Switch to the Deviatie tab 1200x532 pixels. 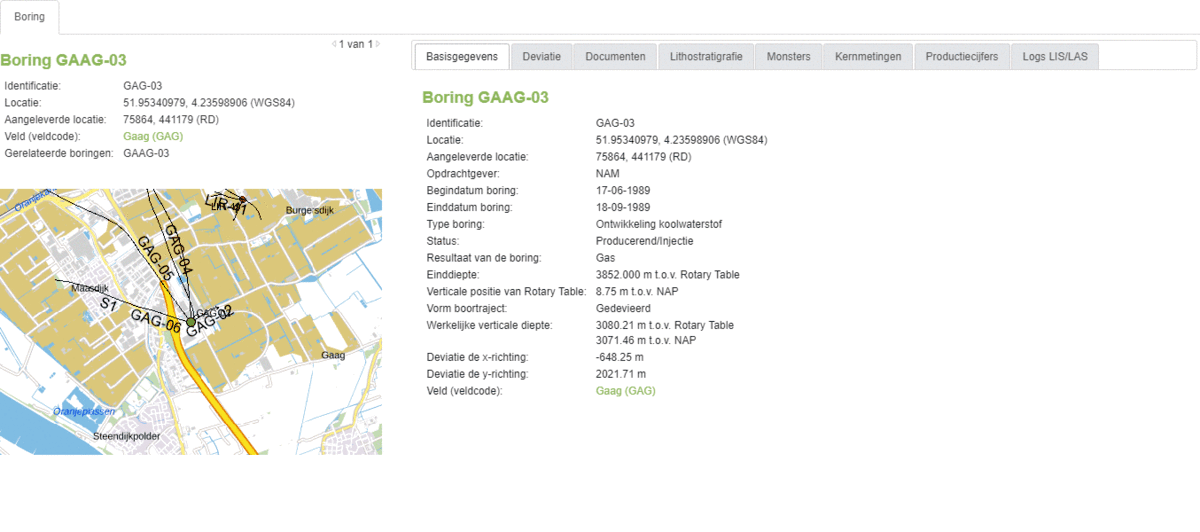coord(542,57)
